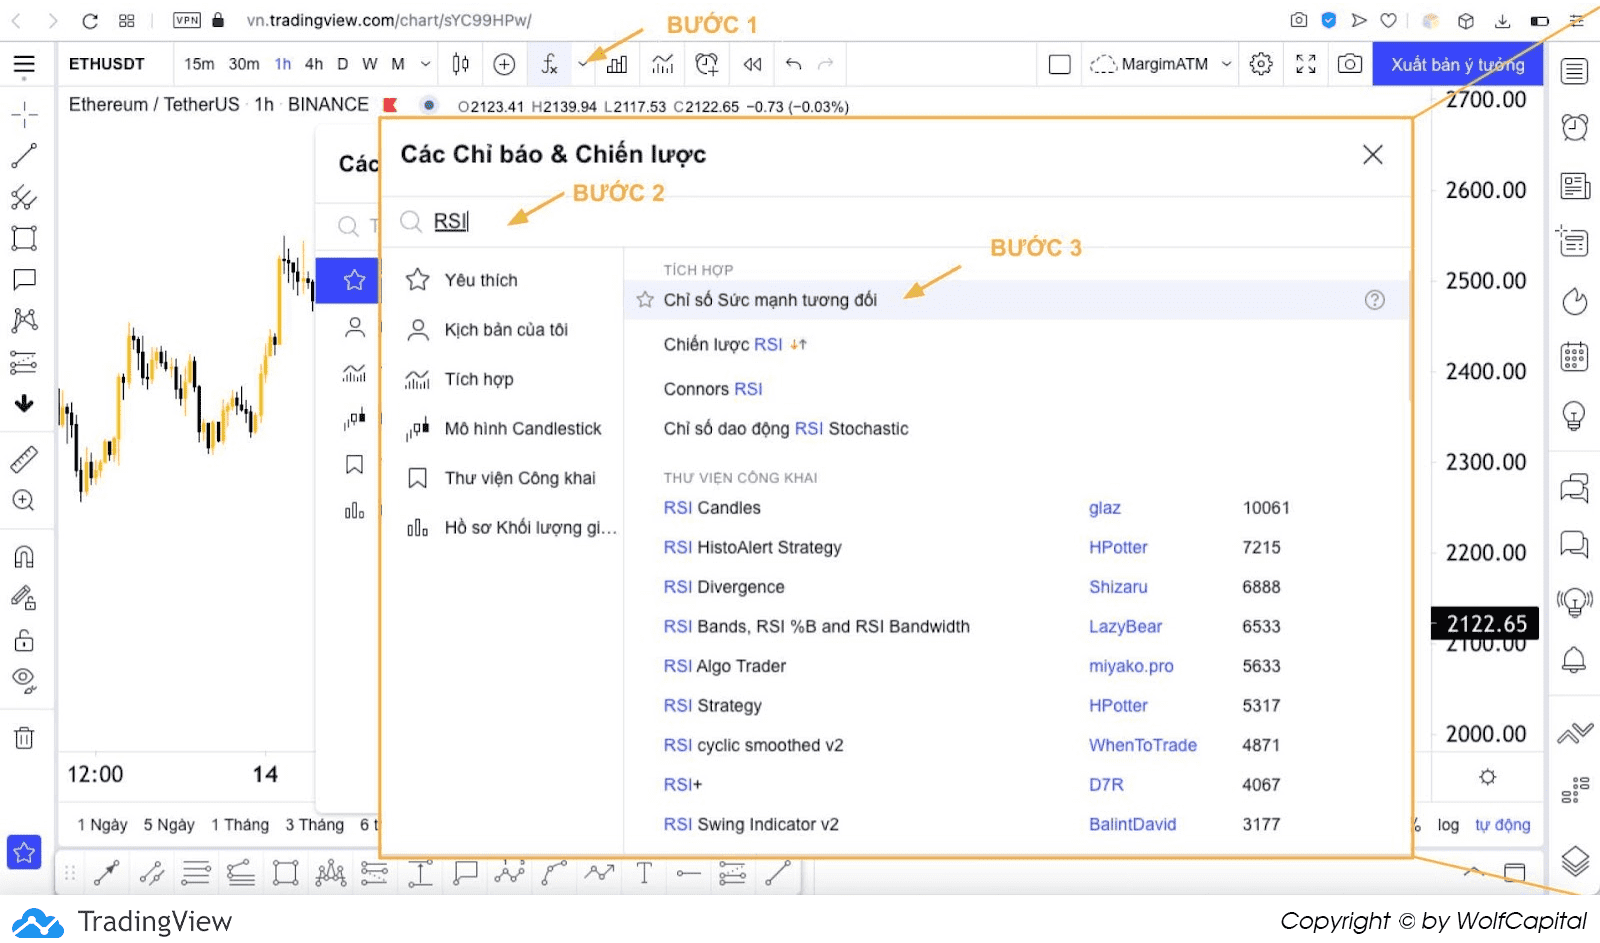
Task: Click the blue favorites star toolbar button
Action: tap(24, 852)
